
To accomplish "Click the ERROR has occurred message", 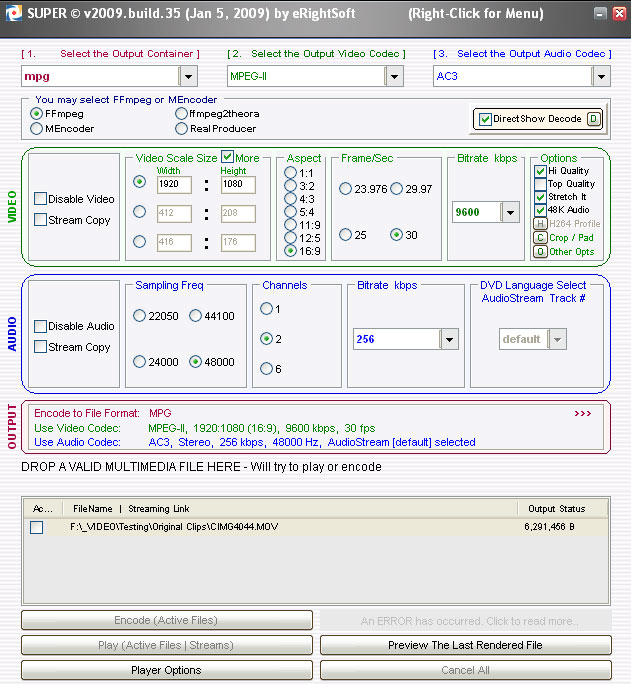I will 466,621.
